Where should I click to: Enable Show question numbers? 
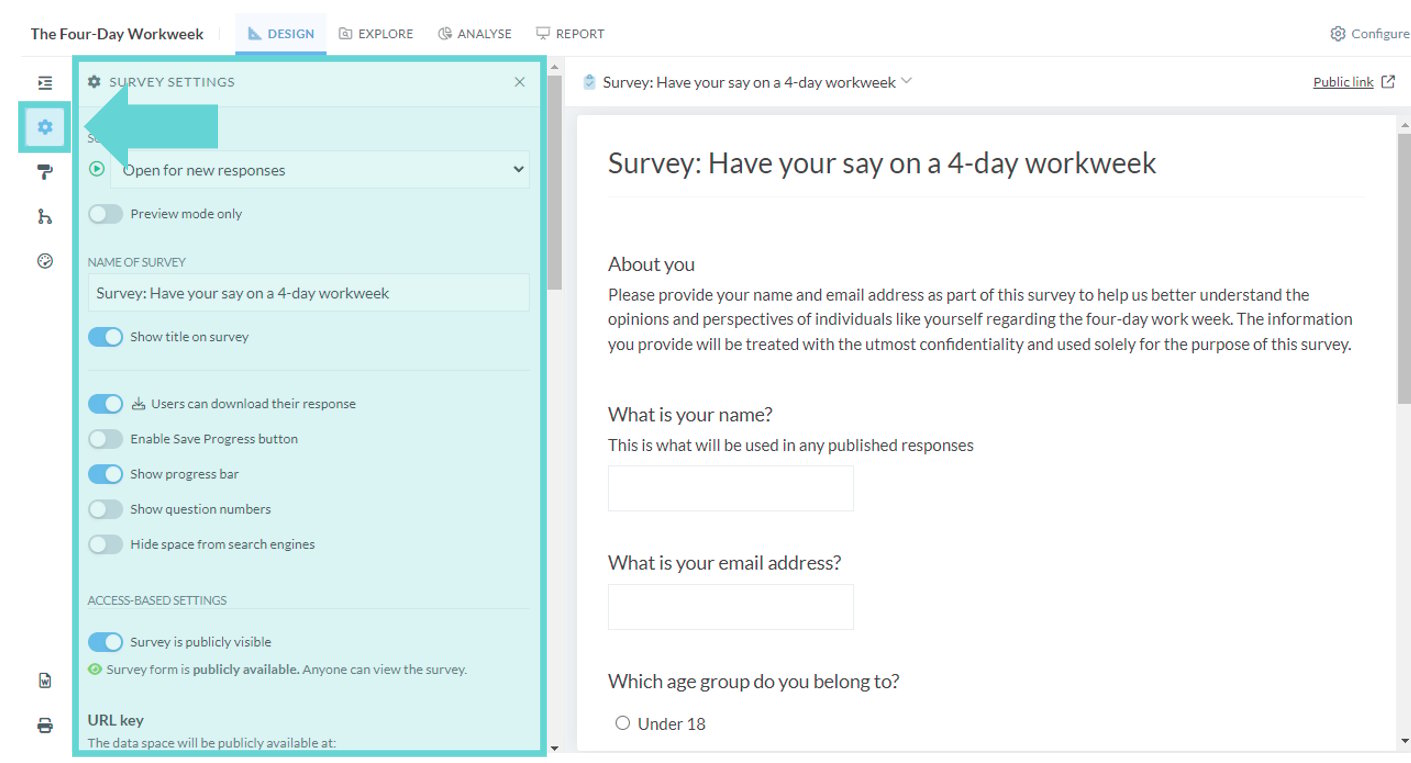105,509
